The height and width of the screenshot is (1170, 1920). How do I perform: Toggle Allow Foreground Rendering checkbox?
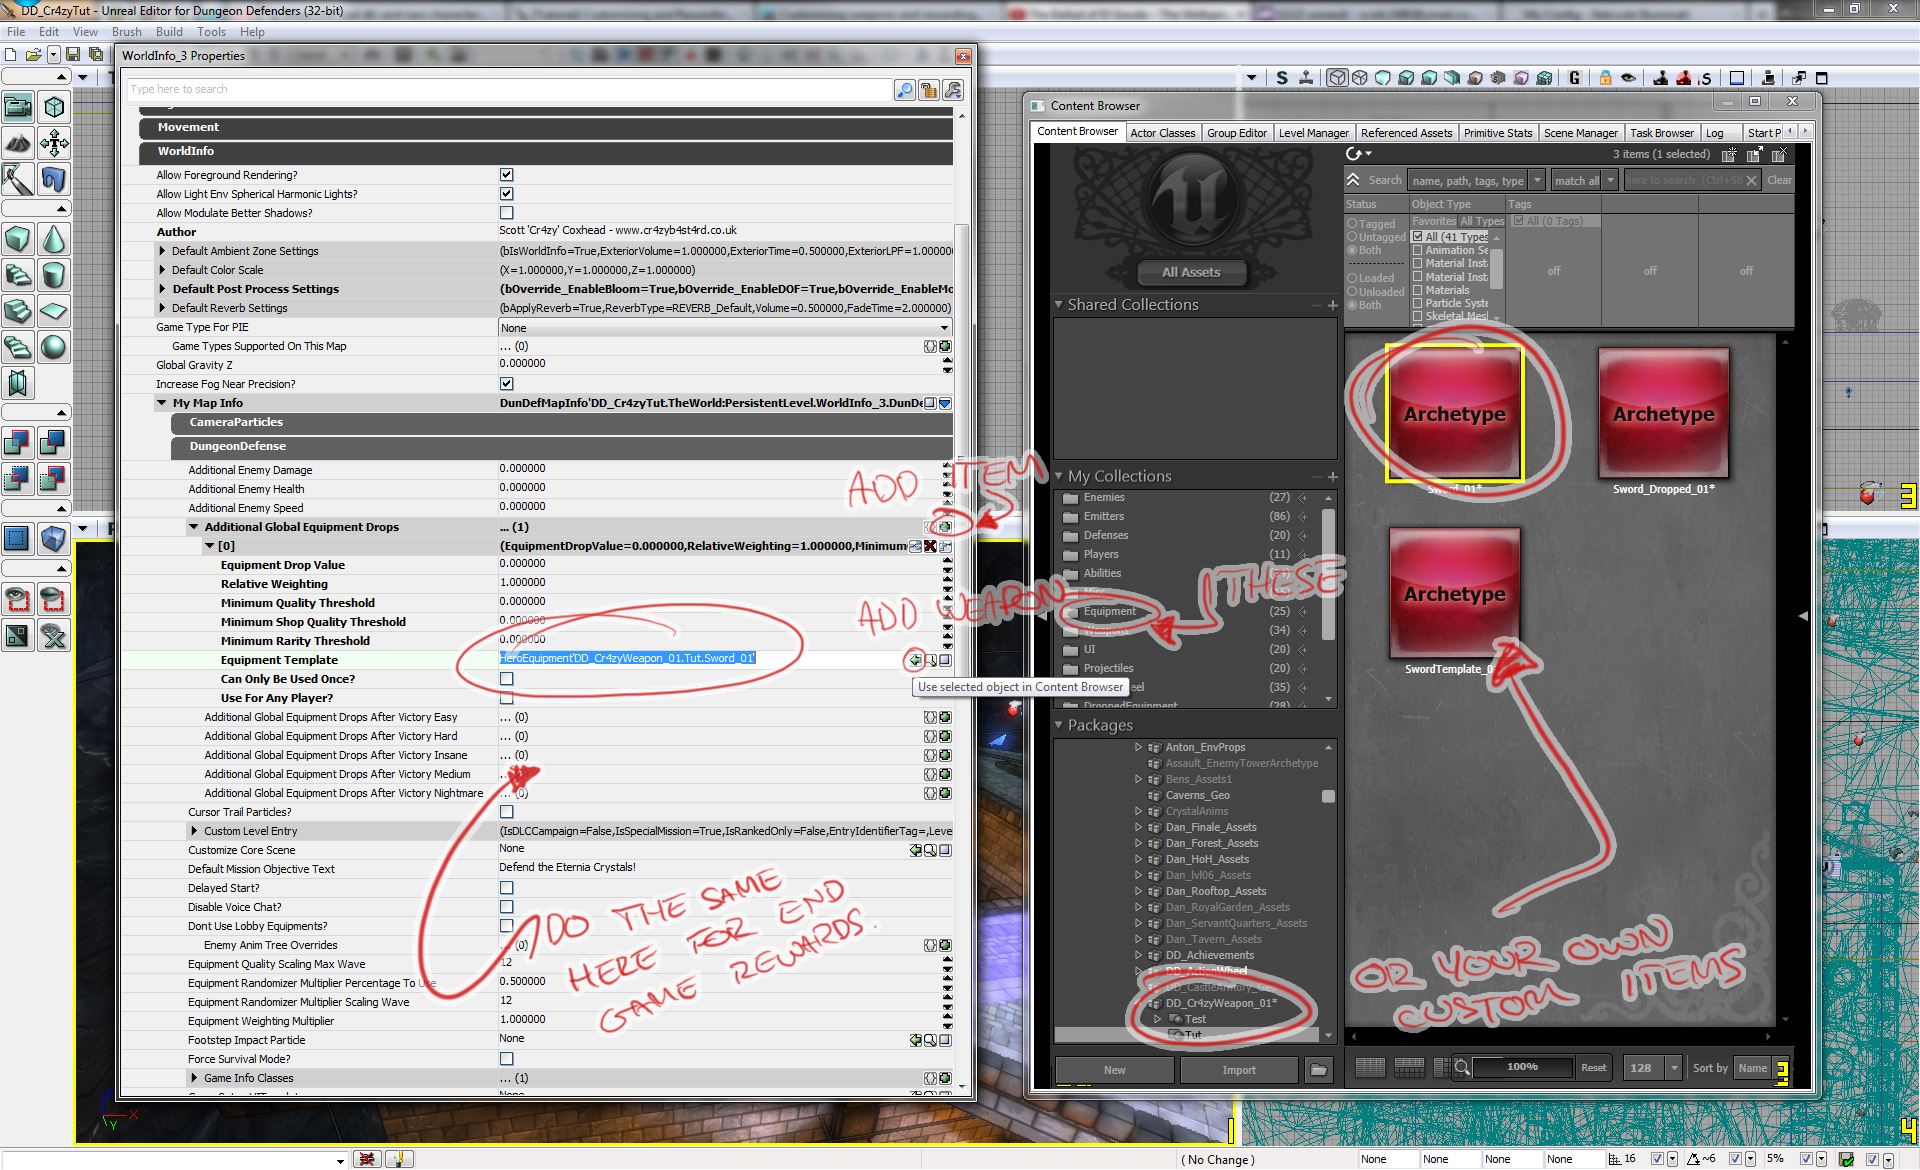507,175
